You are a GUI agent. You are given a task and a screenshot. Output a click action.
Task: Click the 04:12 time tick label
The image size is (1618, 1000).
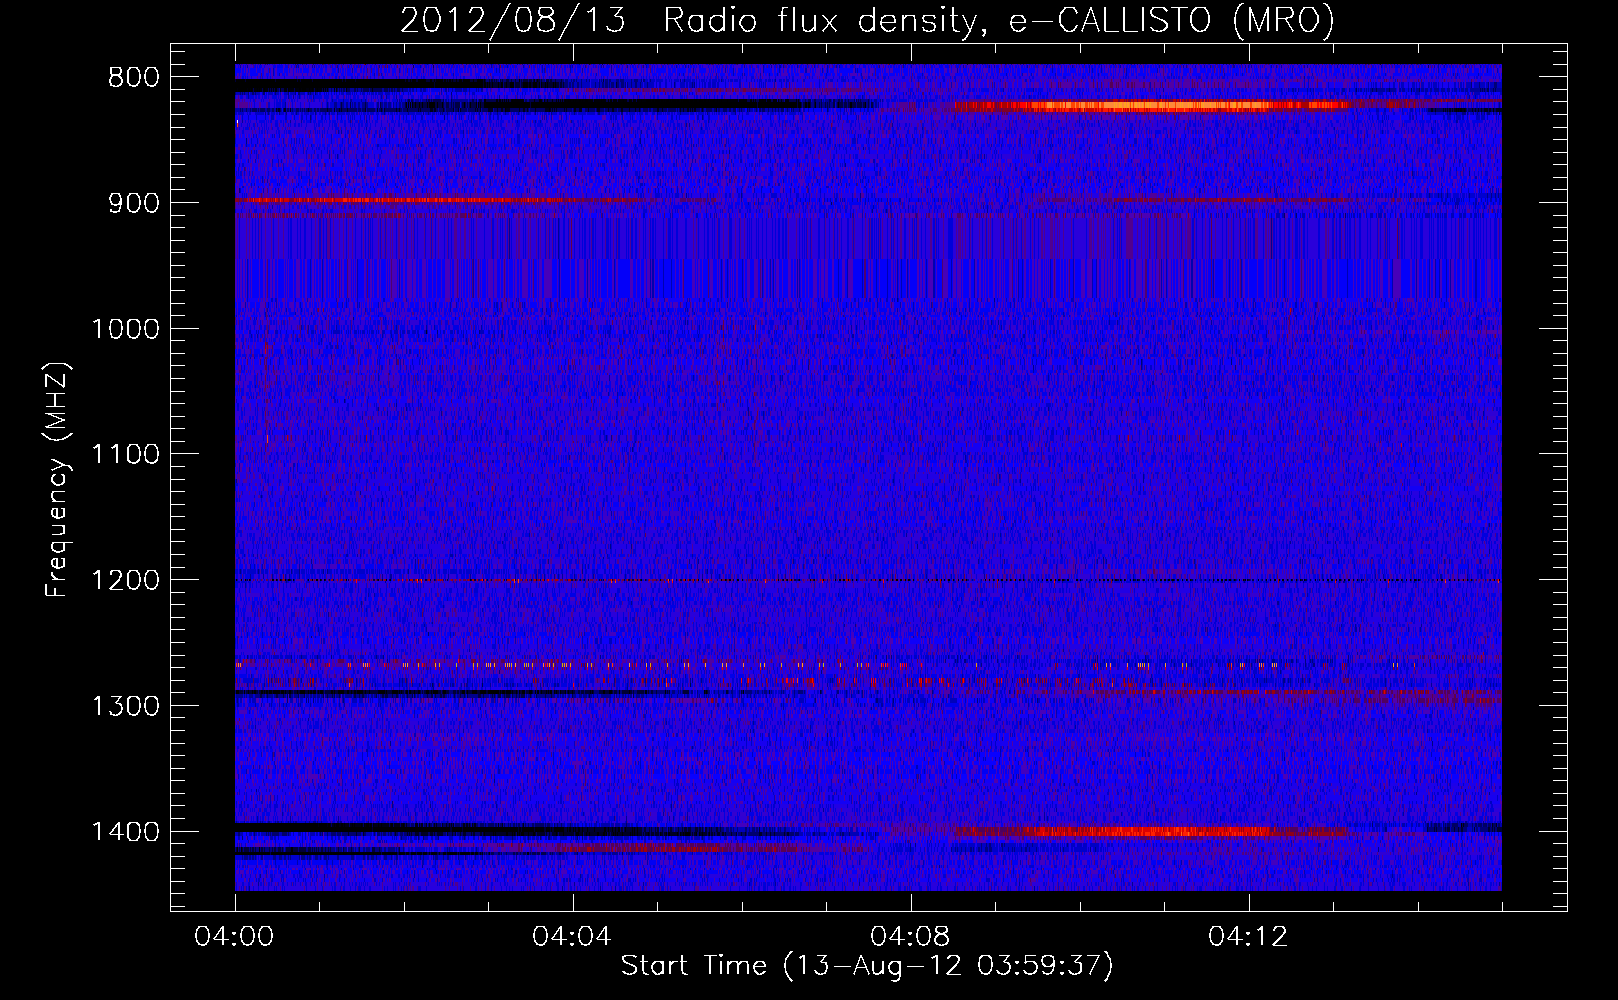[x=1248, y=937]
